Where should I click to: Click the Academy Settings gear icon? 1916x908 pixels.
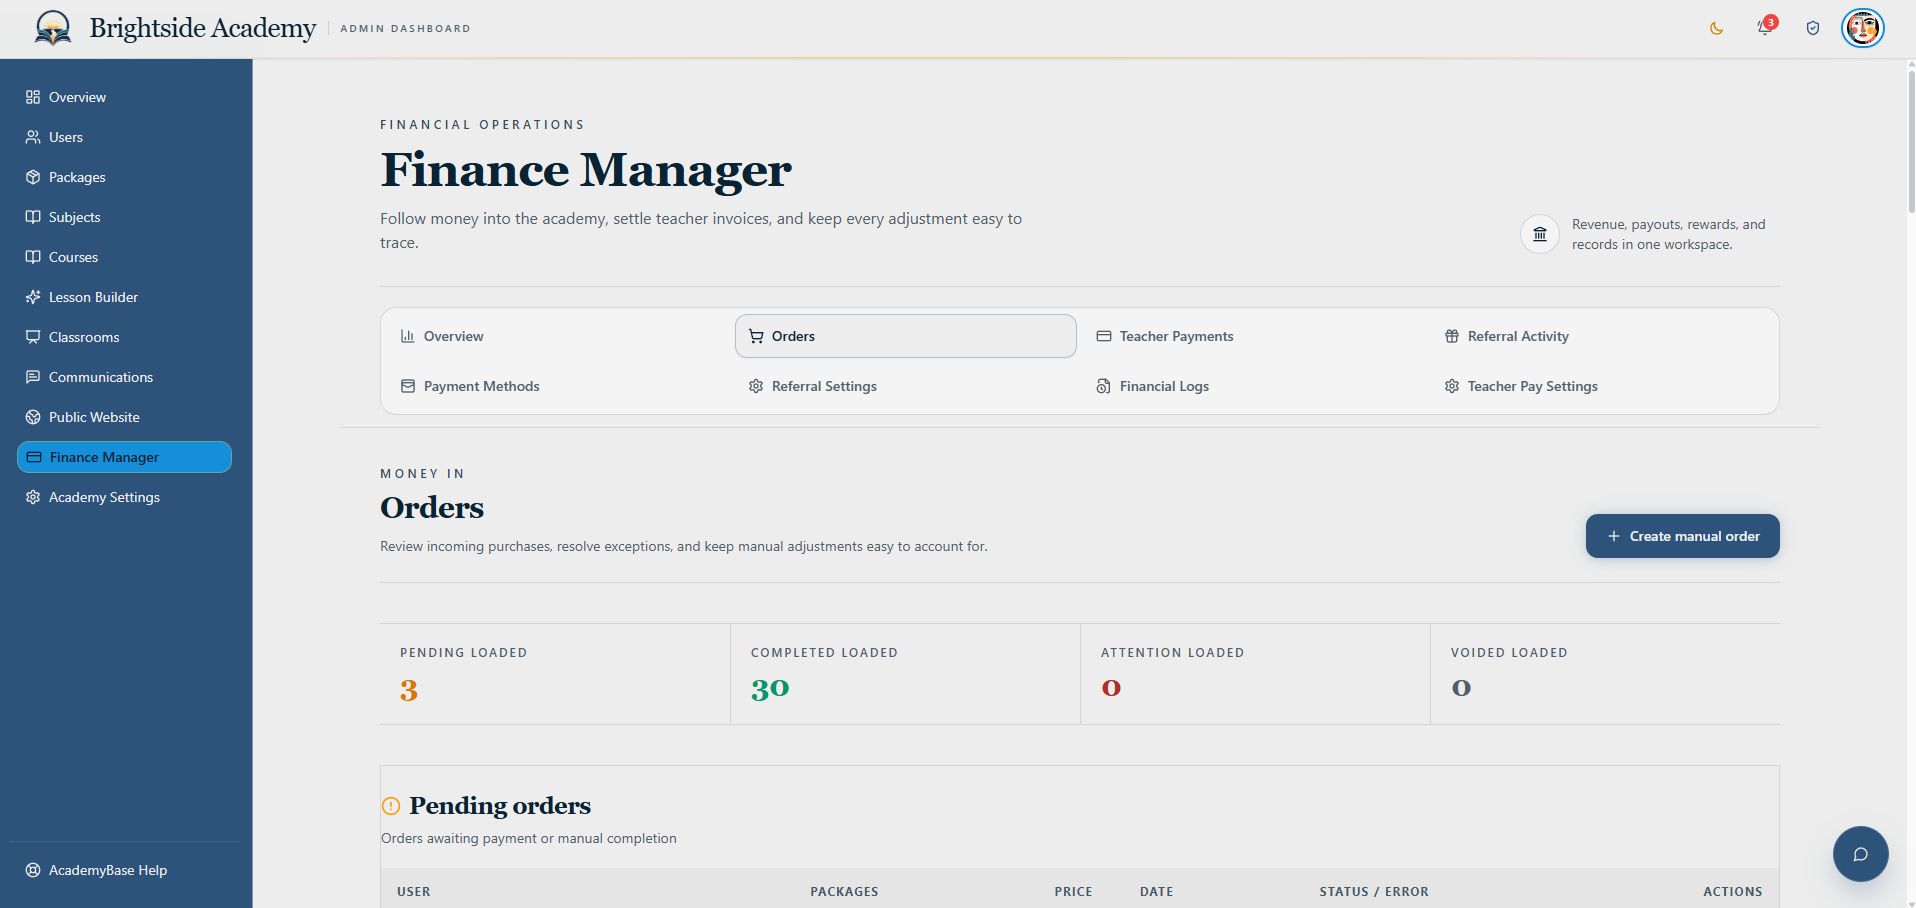coord(33,497)
